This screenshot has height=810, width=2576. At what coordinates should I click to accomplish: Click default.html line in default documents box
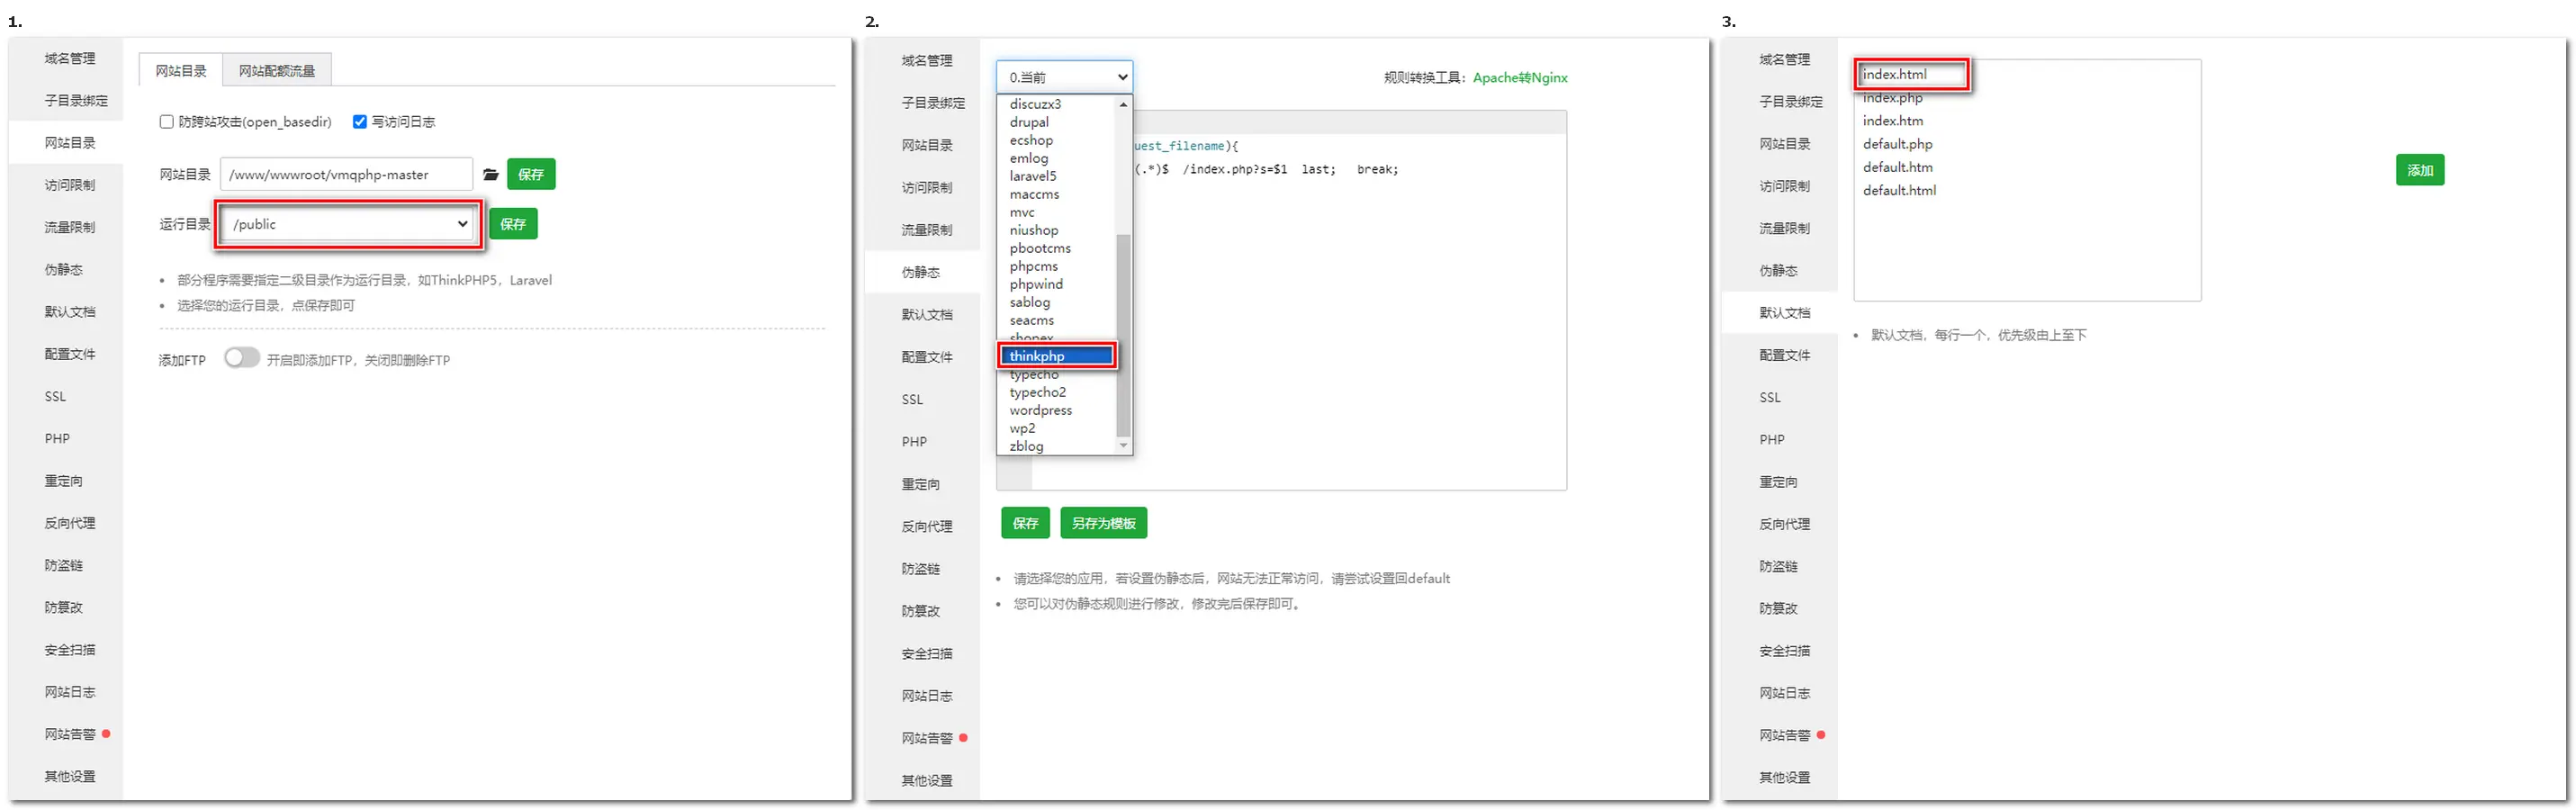(x=1899, y=190)
